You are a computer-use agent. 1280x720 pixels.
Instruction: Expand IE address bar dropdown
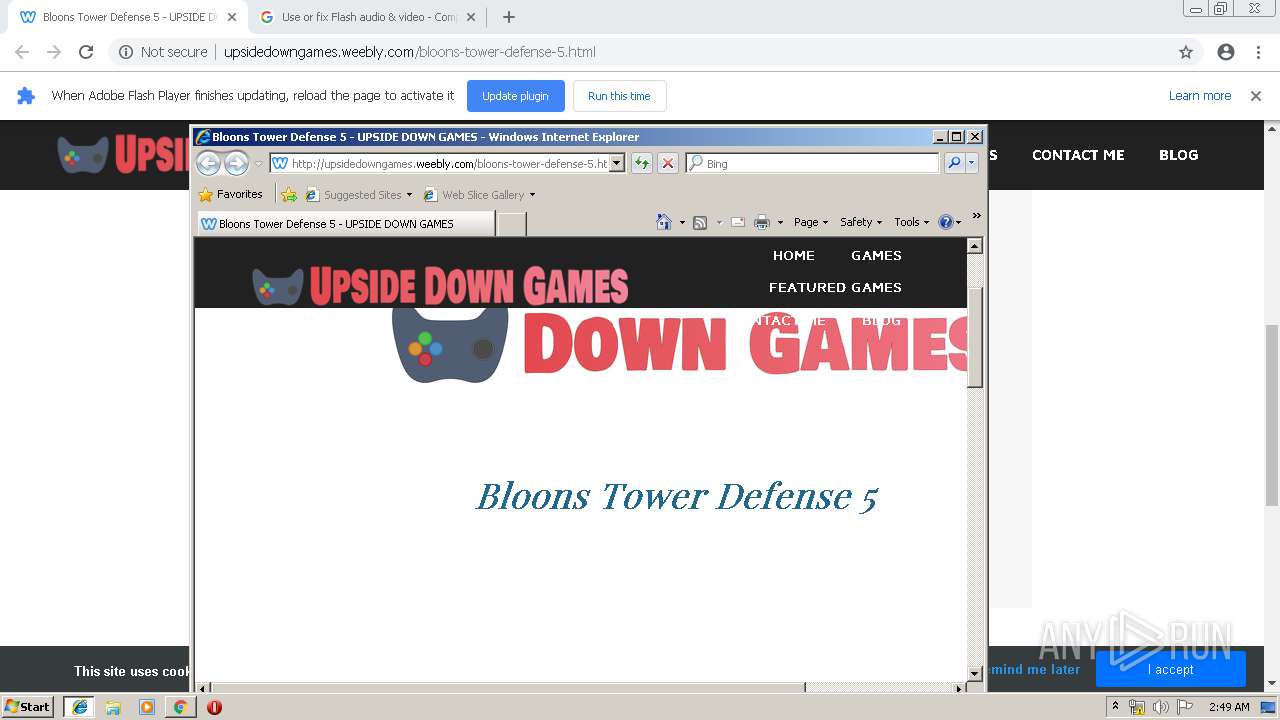click(x=617, y=163)
